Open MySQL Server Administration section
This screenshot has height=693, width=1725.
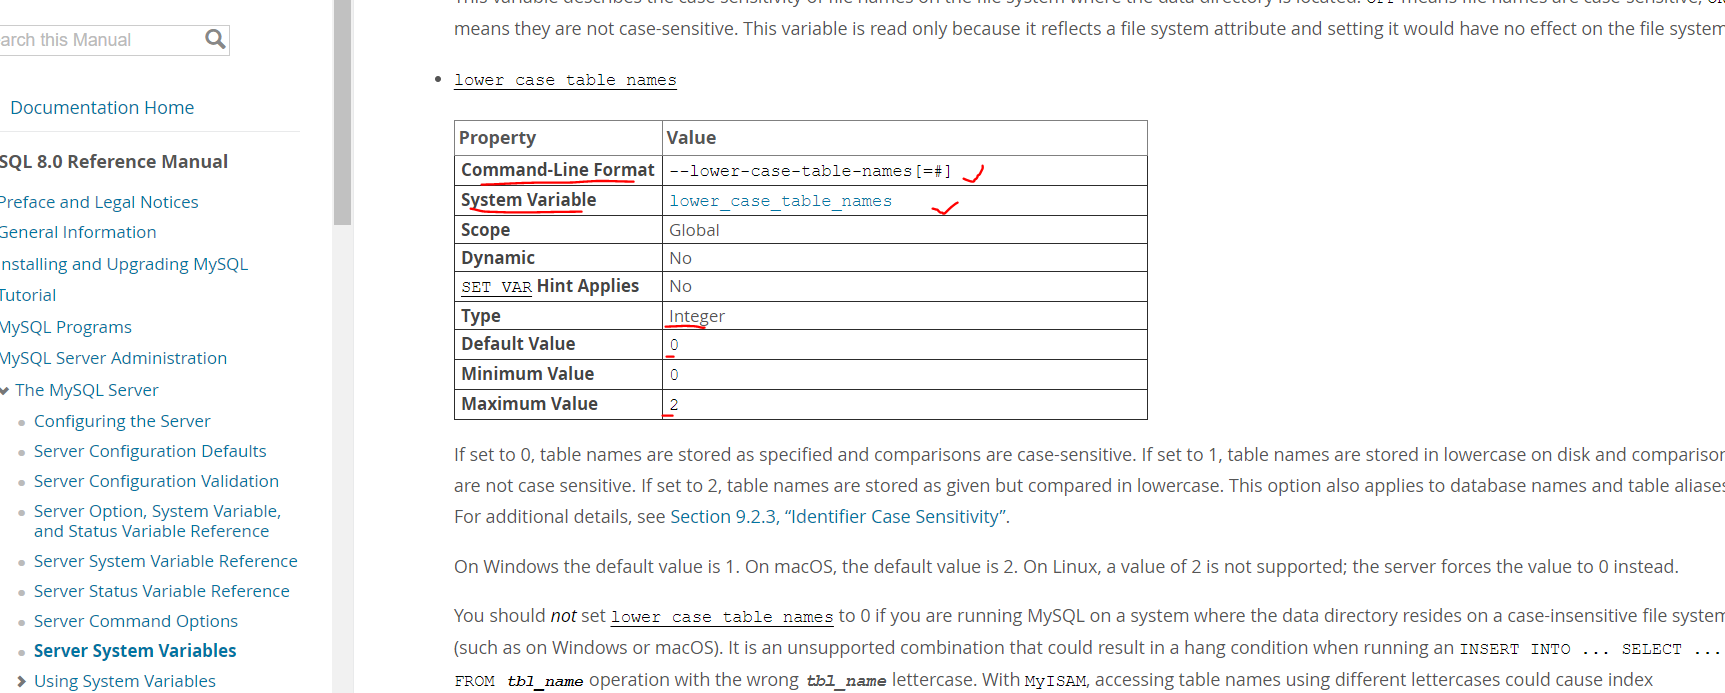113,358
